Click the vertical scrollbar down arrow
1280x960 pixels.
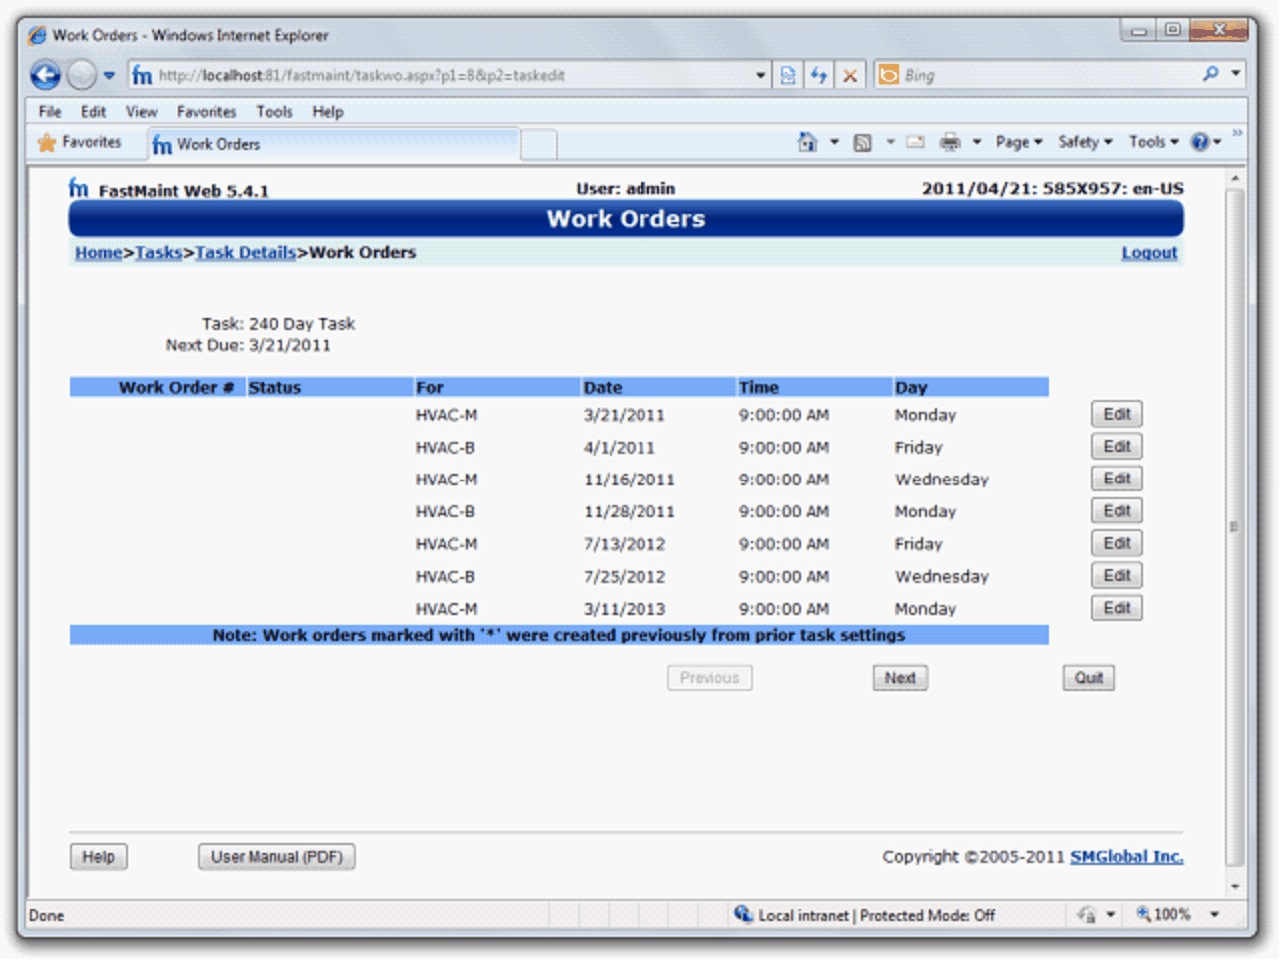1235,886
